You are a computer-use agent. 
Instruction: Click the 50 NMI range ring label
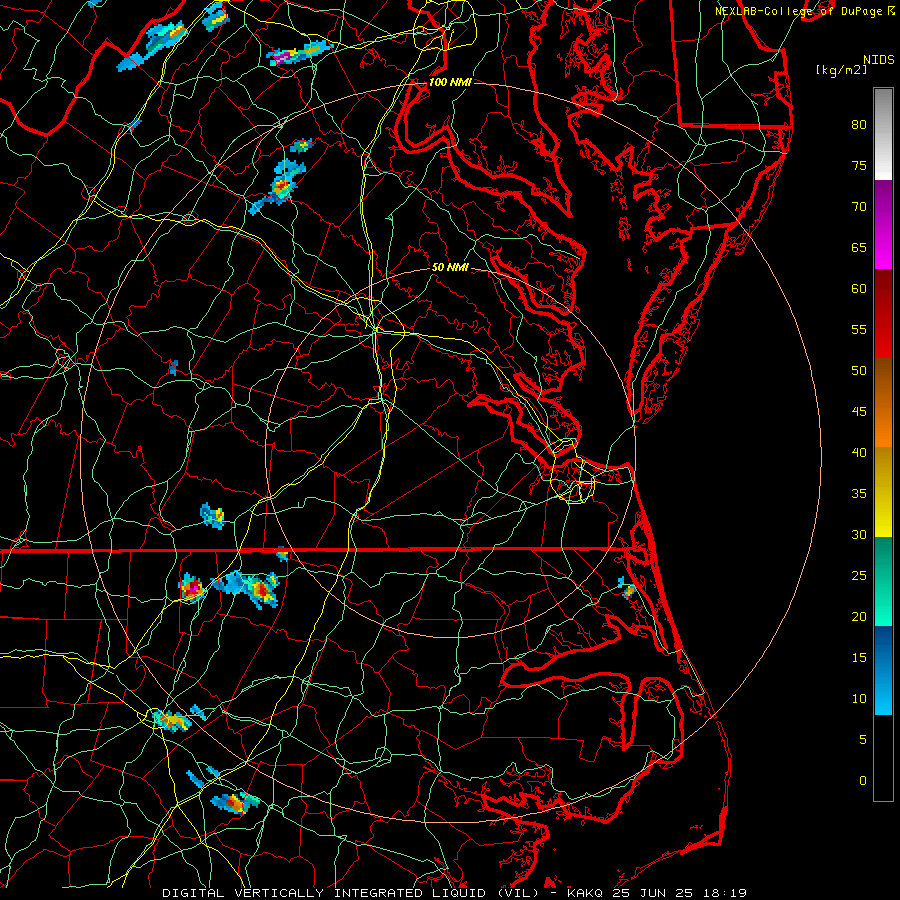pos(451,267)
